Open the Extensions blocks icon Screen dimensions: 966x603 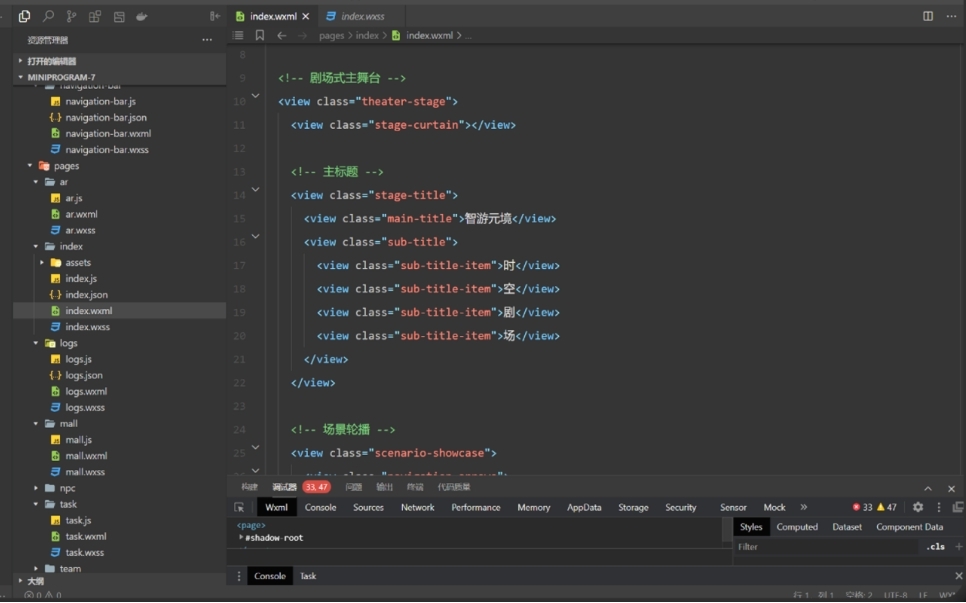point(95,17)
